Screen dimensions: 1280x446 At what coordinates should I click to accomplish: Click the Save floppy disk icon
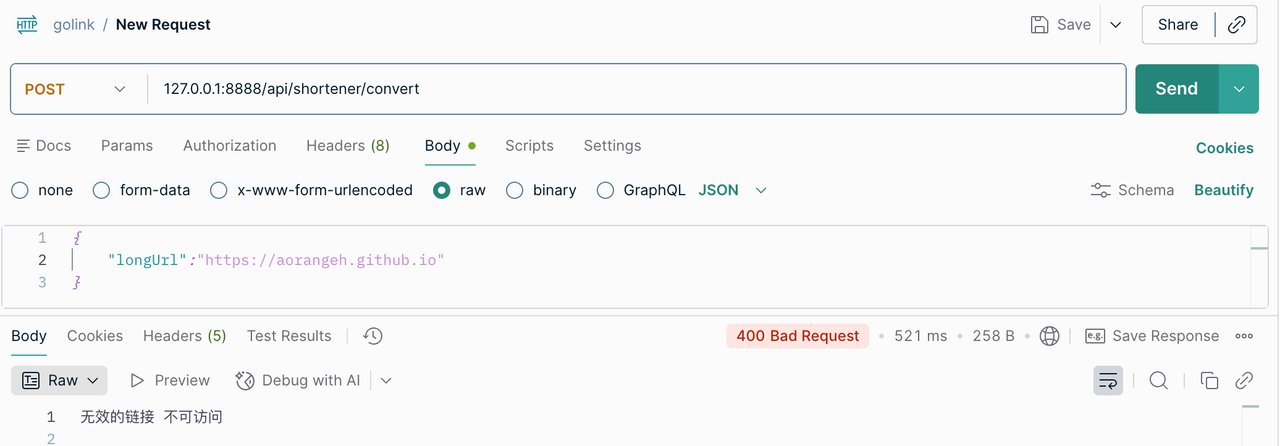[x=1040, y=24]
